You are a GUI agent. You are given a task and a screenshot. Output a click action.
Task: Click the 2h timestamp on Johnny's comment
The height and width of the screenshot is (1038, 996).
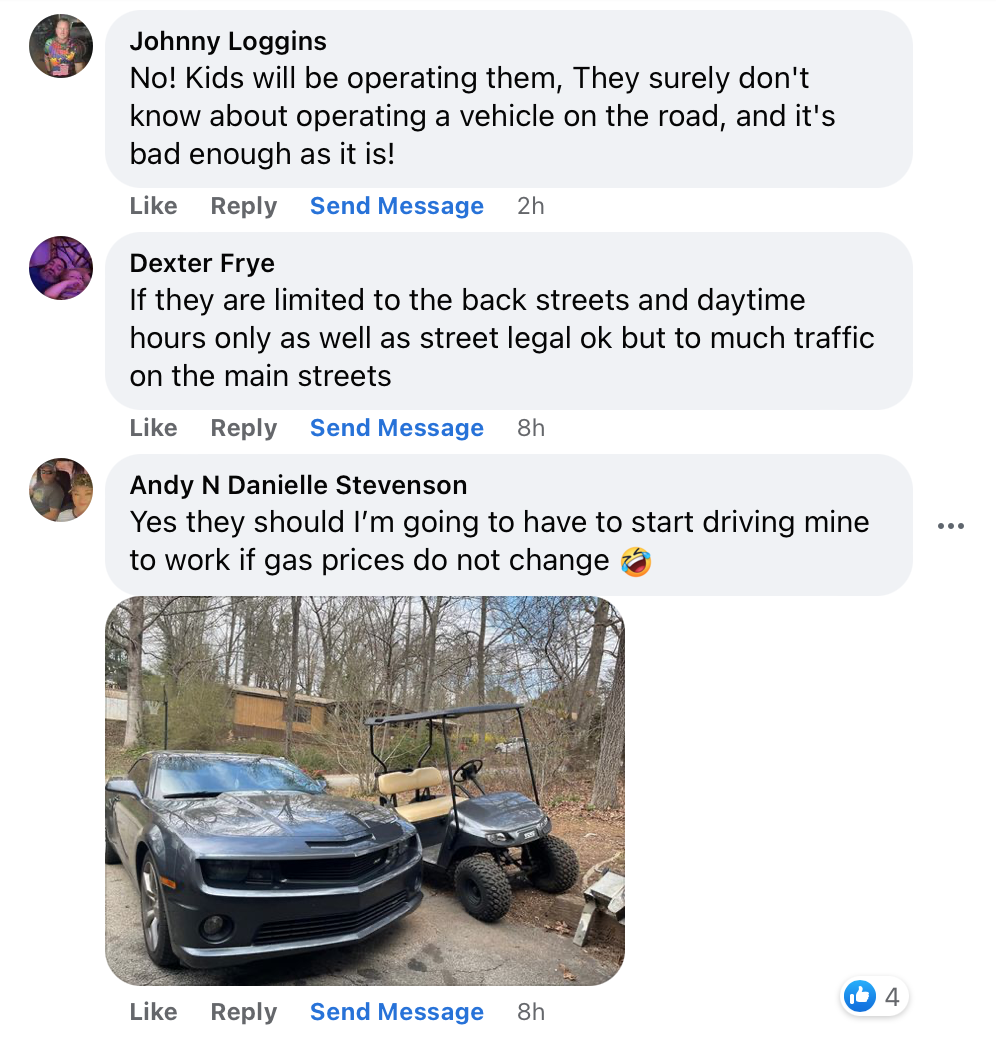click(x=531, y=206)
